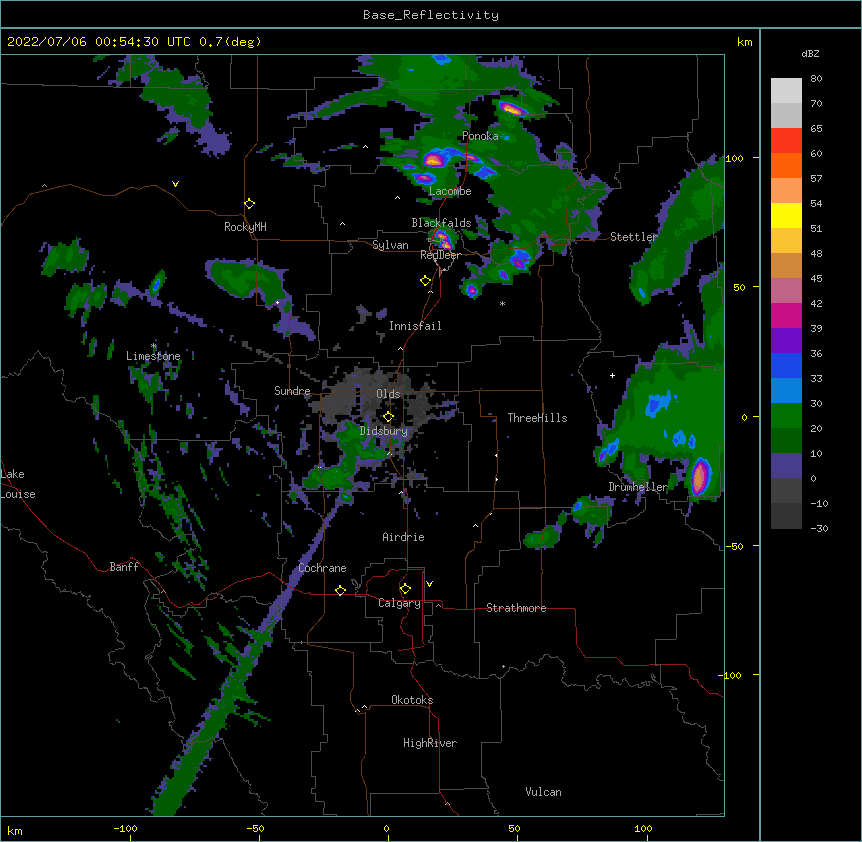Click the HighRiver label
Screen dimensions: 862x842
coord(430,743)
